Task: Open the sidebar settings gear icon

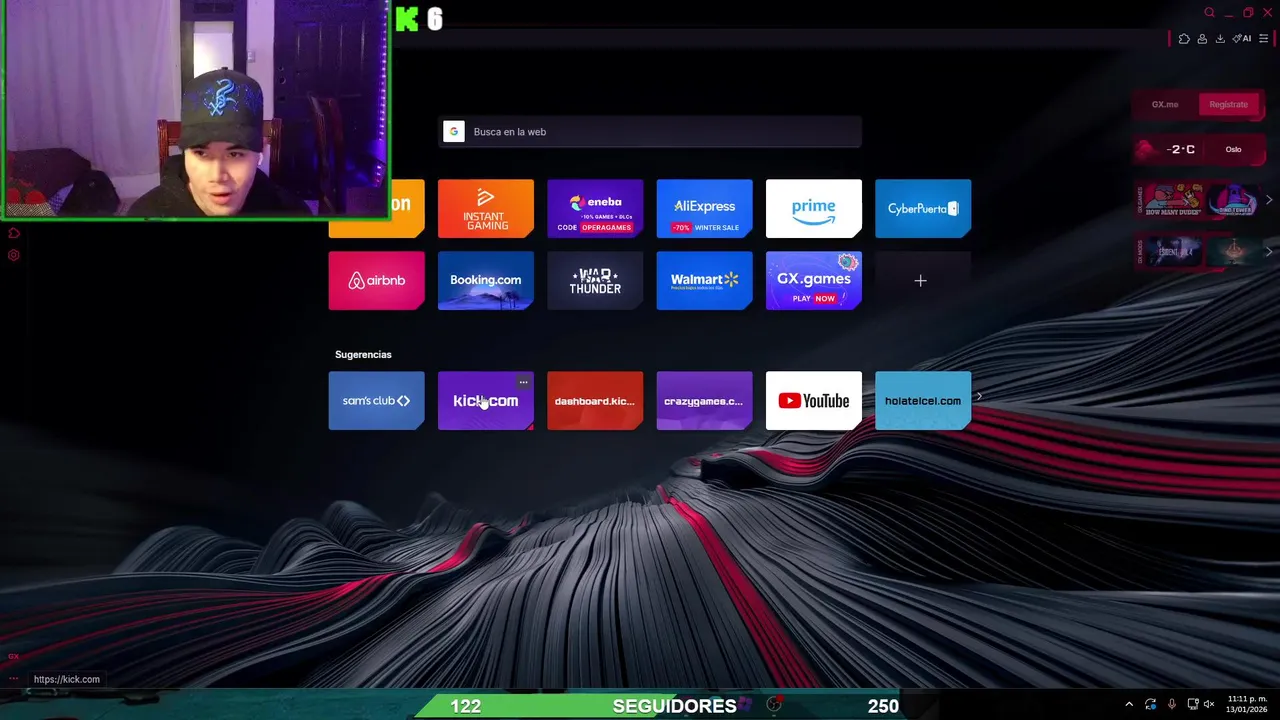Action: 13,255
